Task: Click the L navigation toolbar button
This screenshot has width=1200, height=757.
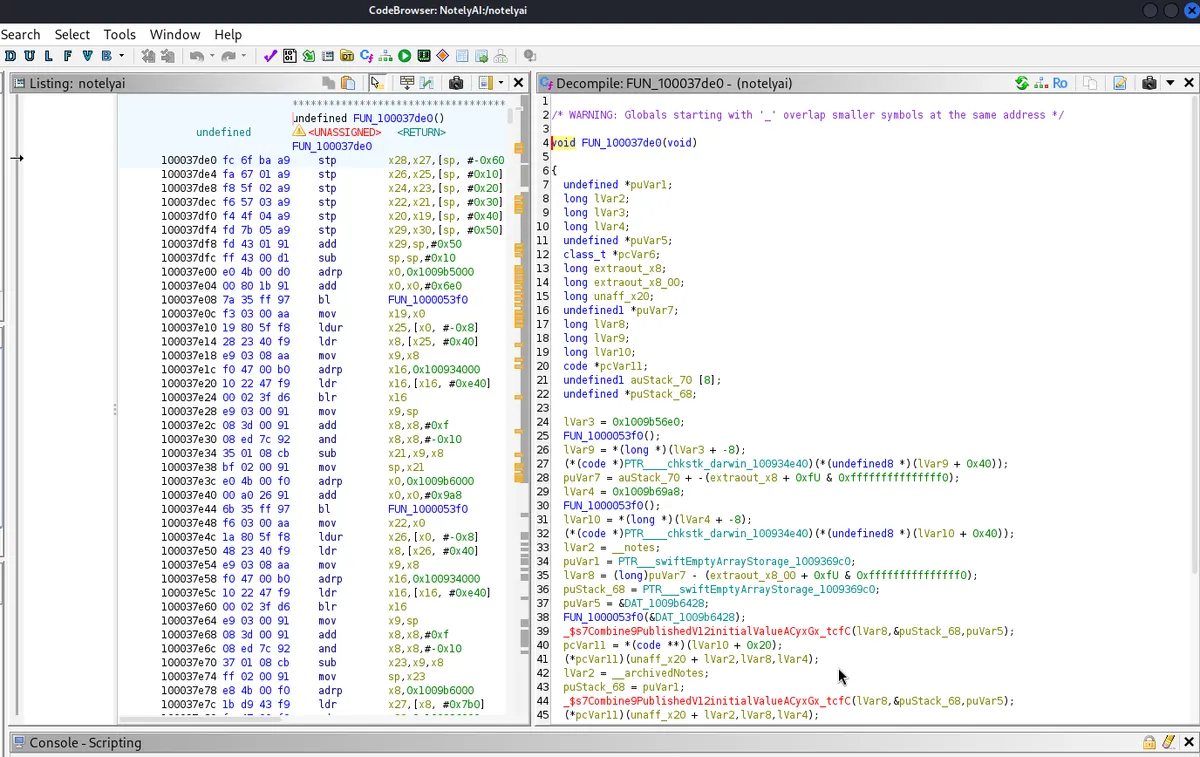Action: tap(50, 56)
